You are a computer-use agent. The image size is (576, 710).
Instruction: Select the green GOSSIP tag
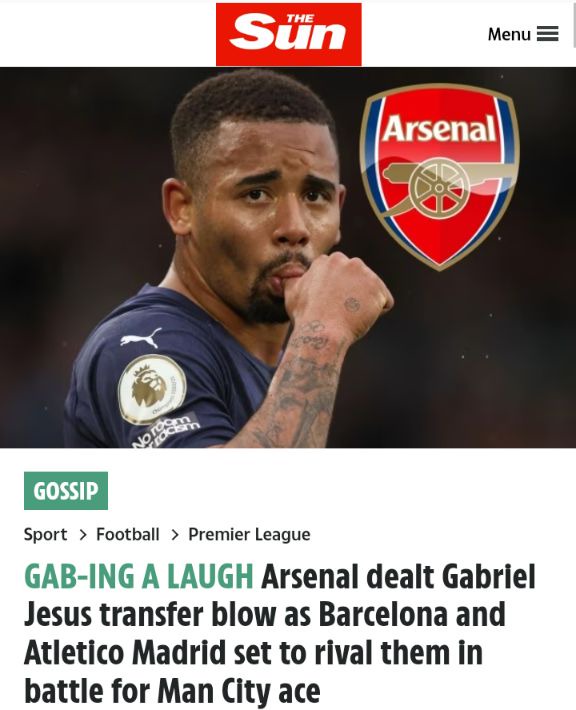66,491
